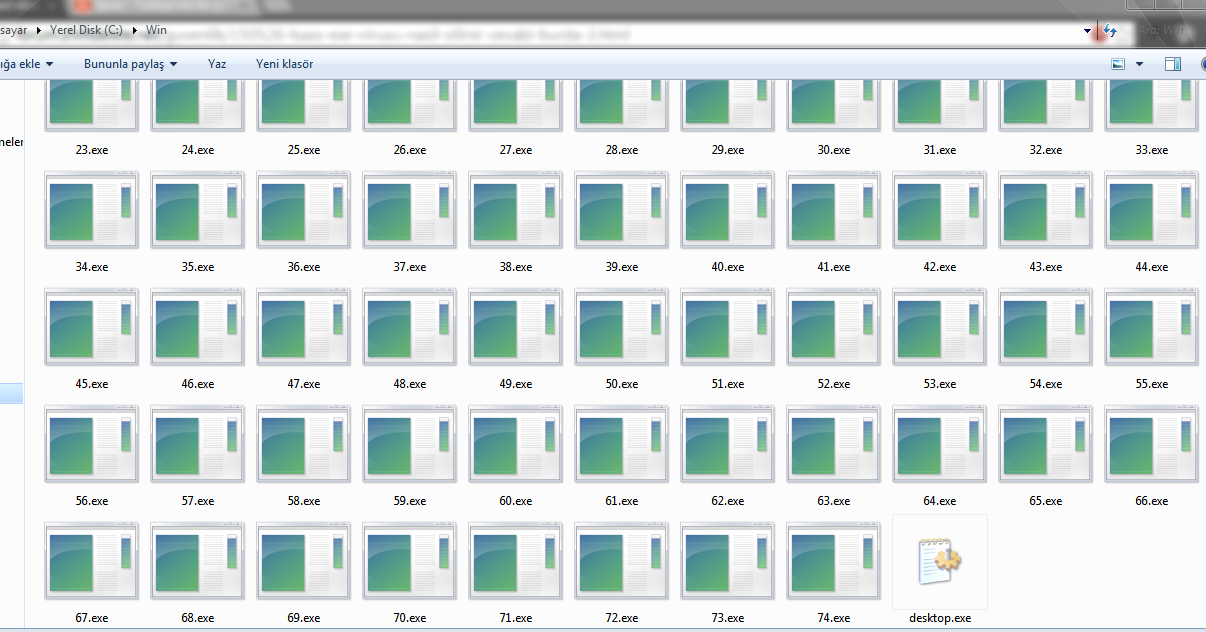Go to 'Yerel Disk (C:)' in the breadcrumb
The width and height of the screenshot is (1206, 632).
(x=87, y=30)
